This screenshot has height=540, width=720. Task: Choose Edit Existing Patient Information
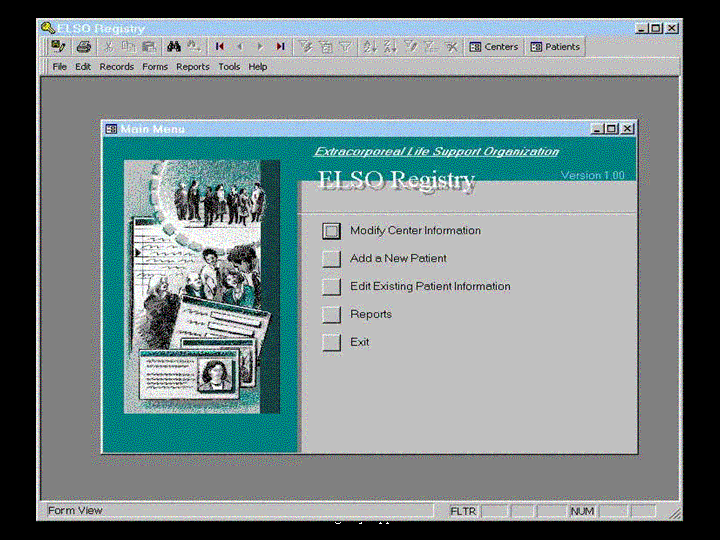point(332,287)
